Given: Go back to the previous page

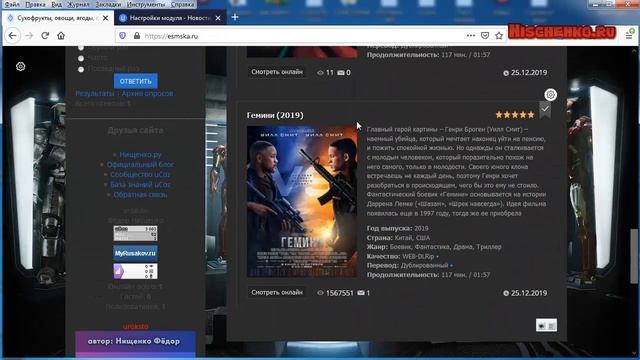Looking at the screenshot, I should [12, 36].
